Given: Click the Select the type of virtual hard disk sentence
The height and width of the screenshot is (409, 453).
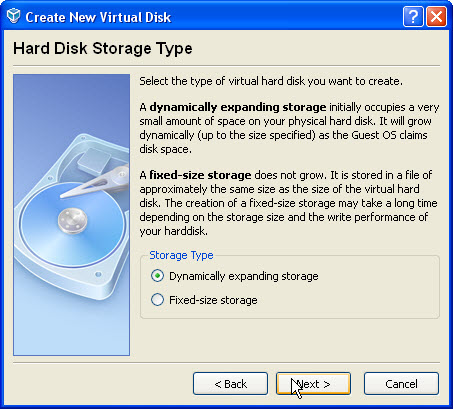Looking at the screenshot, I should pyautogui.click(x=271, y=81).
